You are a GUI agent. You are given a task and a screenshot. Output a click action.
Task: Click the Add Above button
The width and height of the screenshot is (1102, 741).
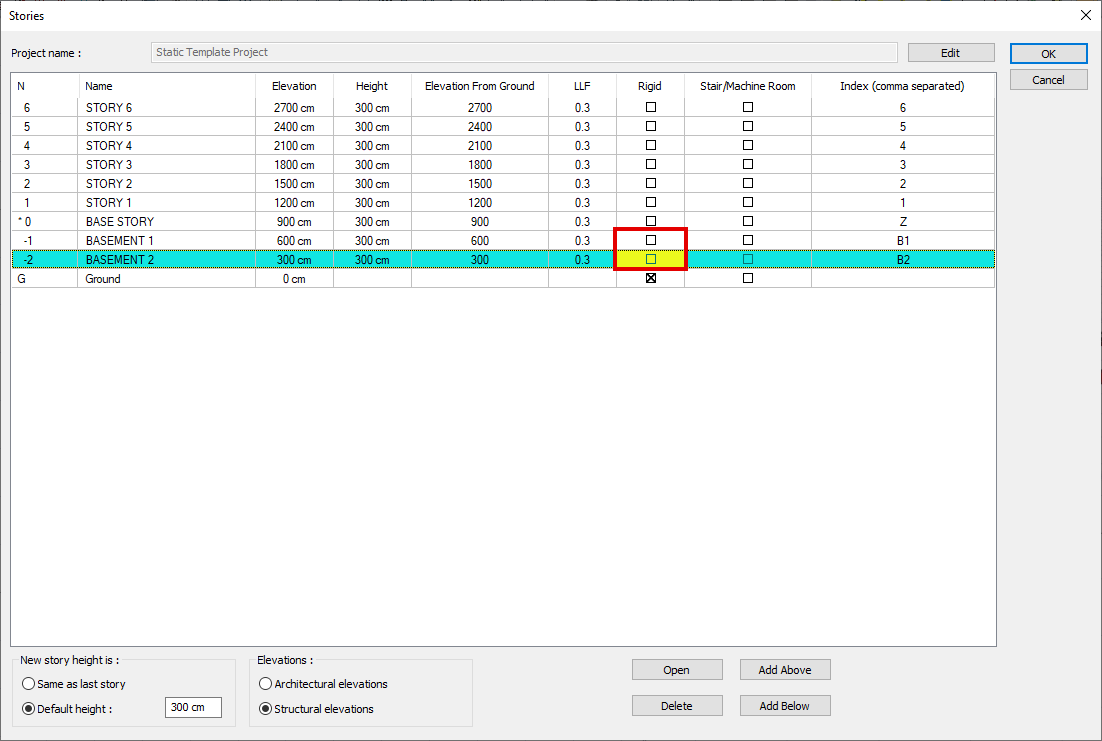click(x=784, y=670)
